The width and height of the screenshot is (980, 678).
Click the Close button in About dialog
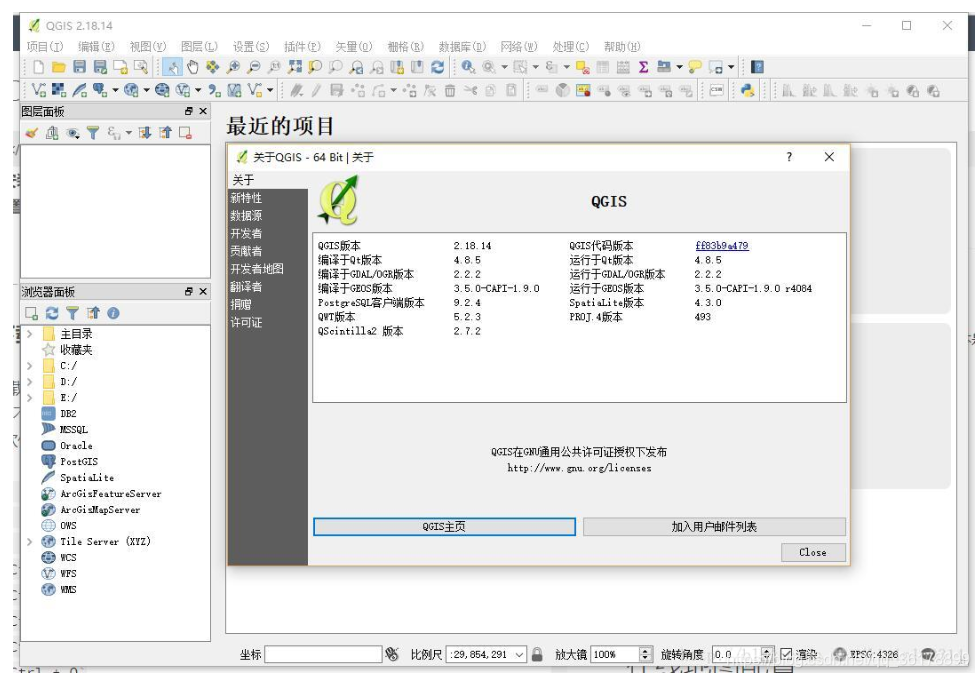coord(812,552)
